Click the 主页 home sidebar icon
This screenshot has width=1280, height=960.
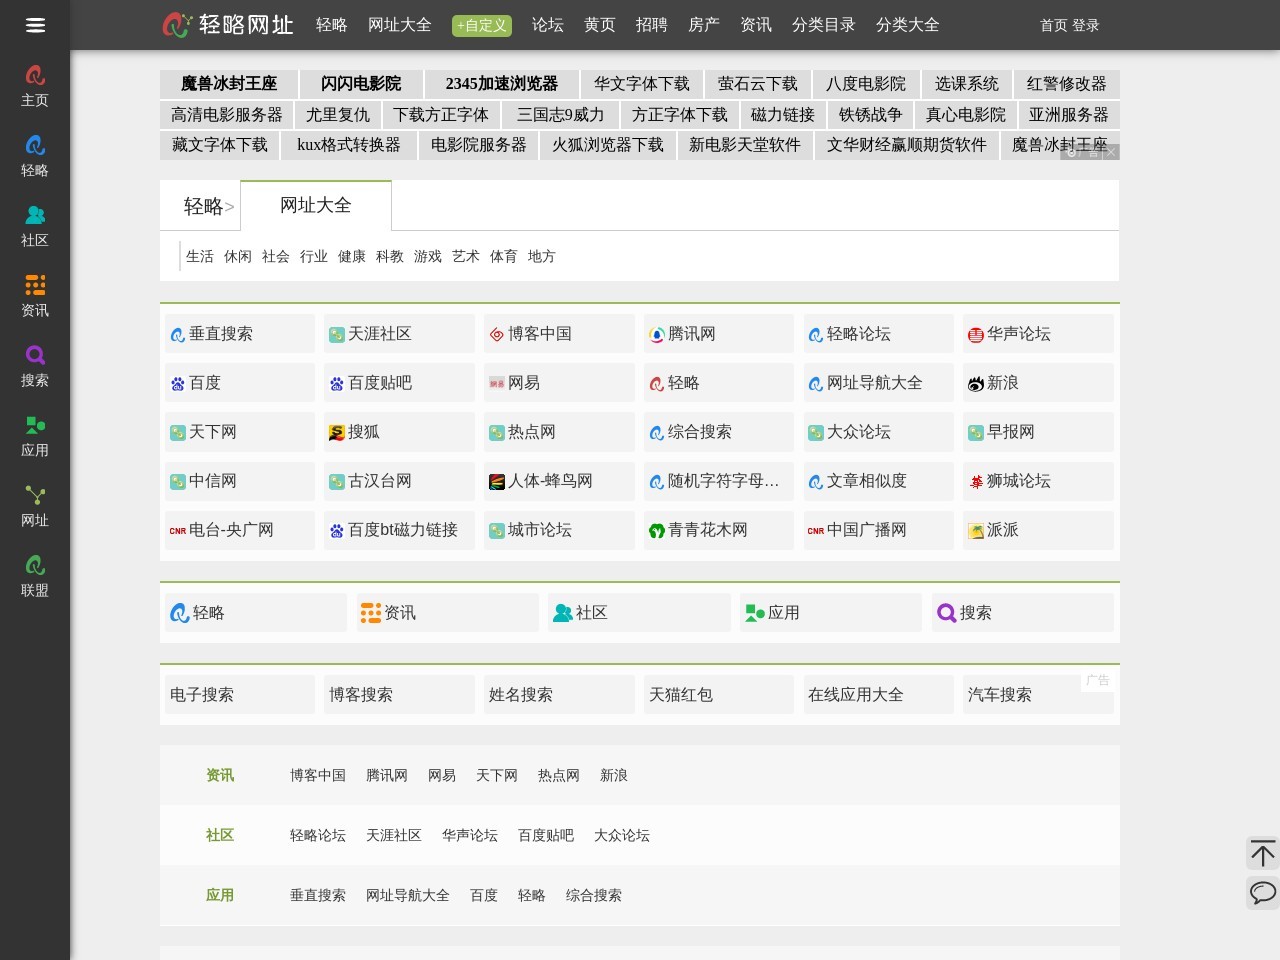(x=35, y=85)
